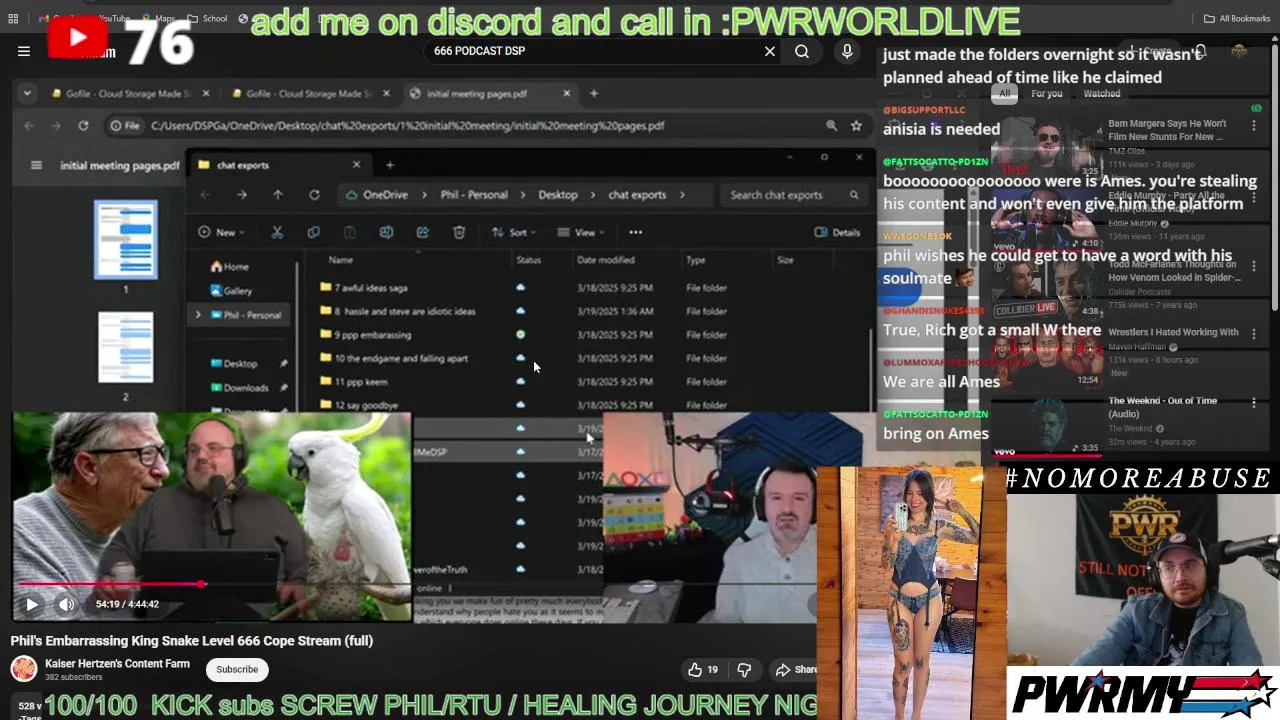This screenshot has width=1280, height=720.
Task: Go up one folder in Explorer
Action: pos(278,195)
